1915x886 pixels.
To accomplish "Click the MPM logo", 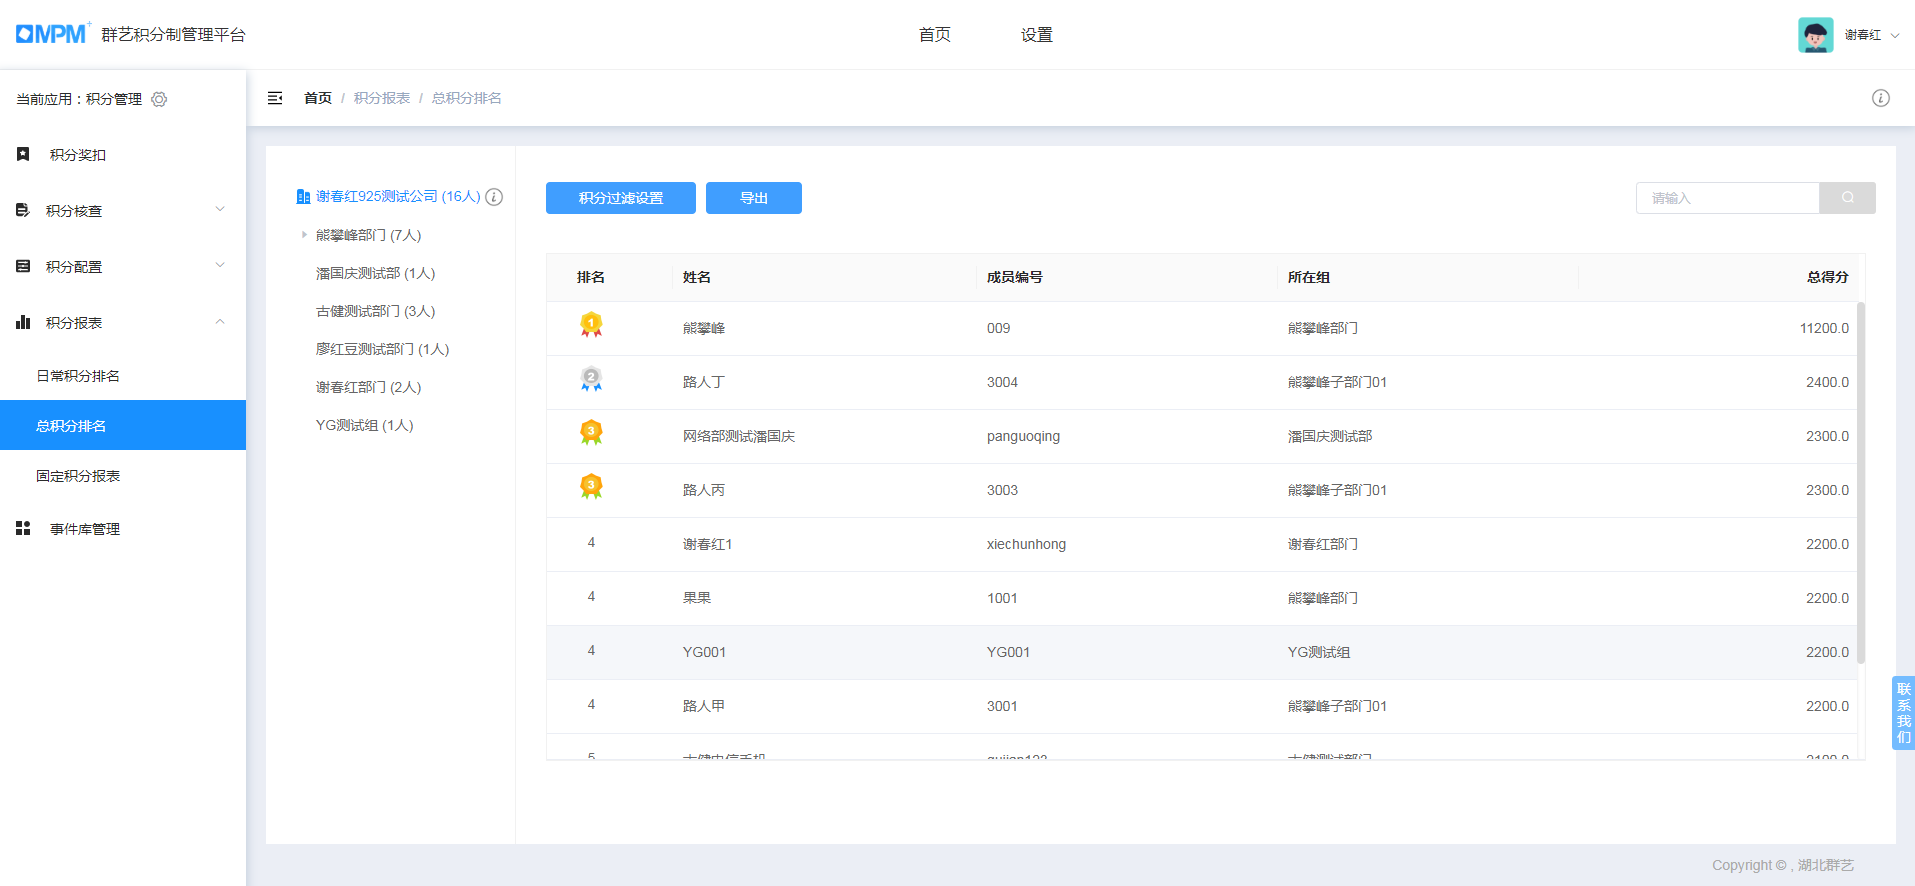I will (52, 34).
